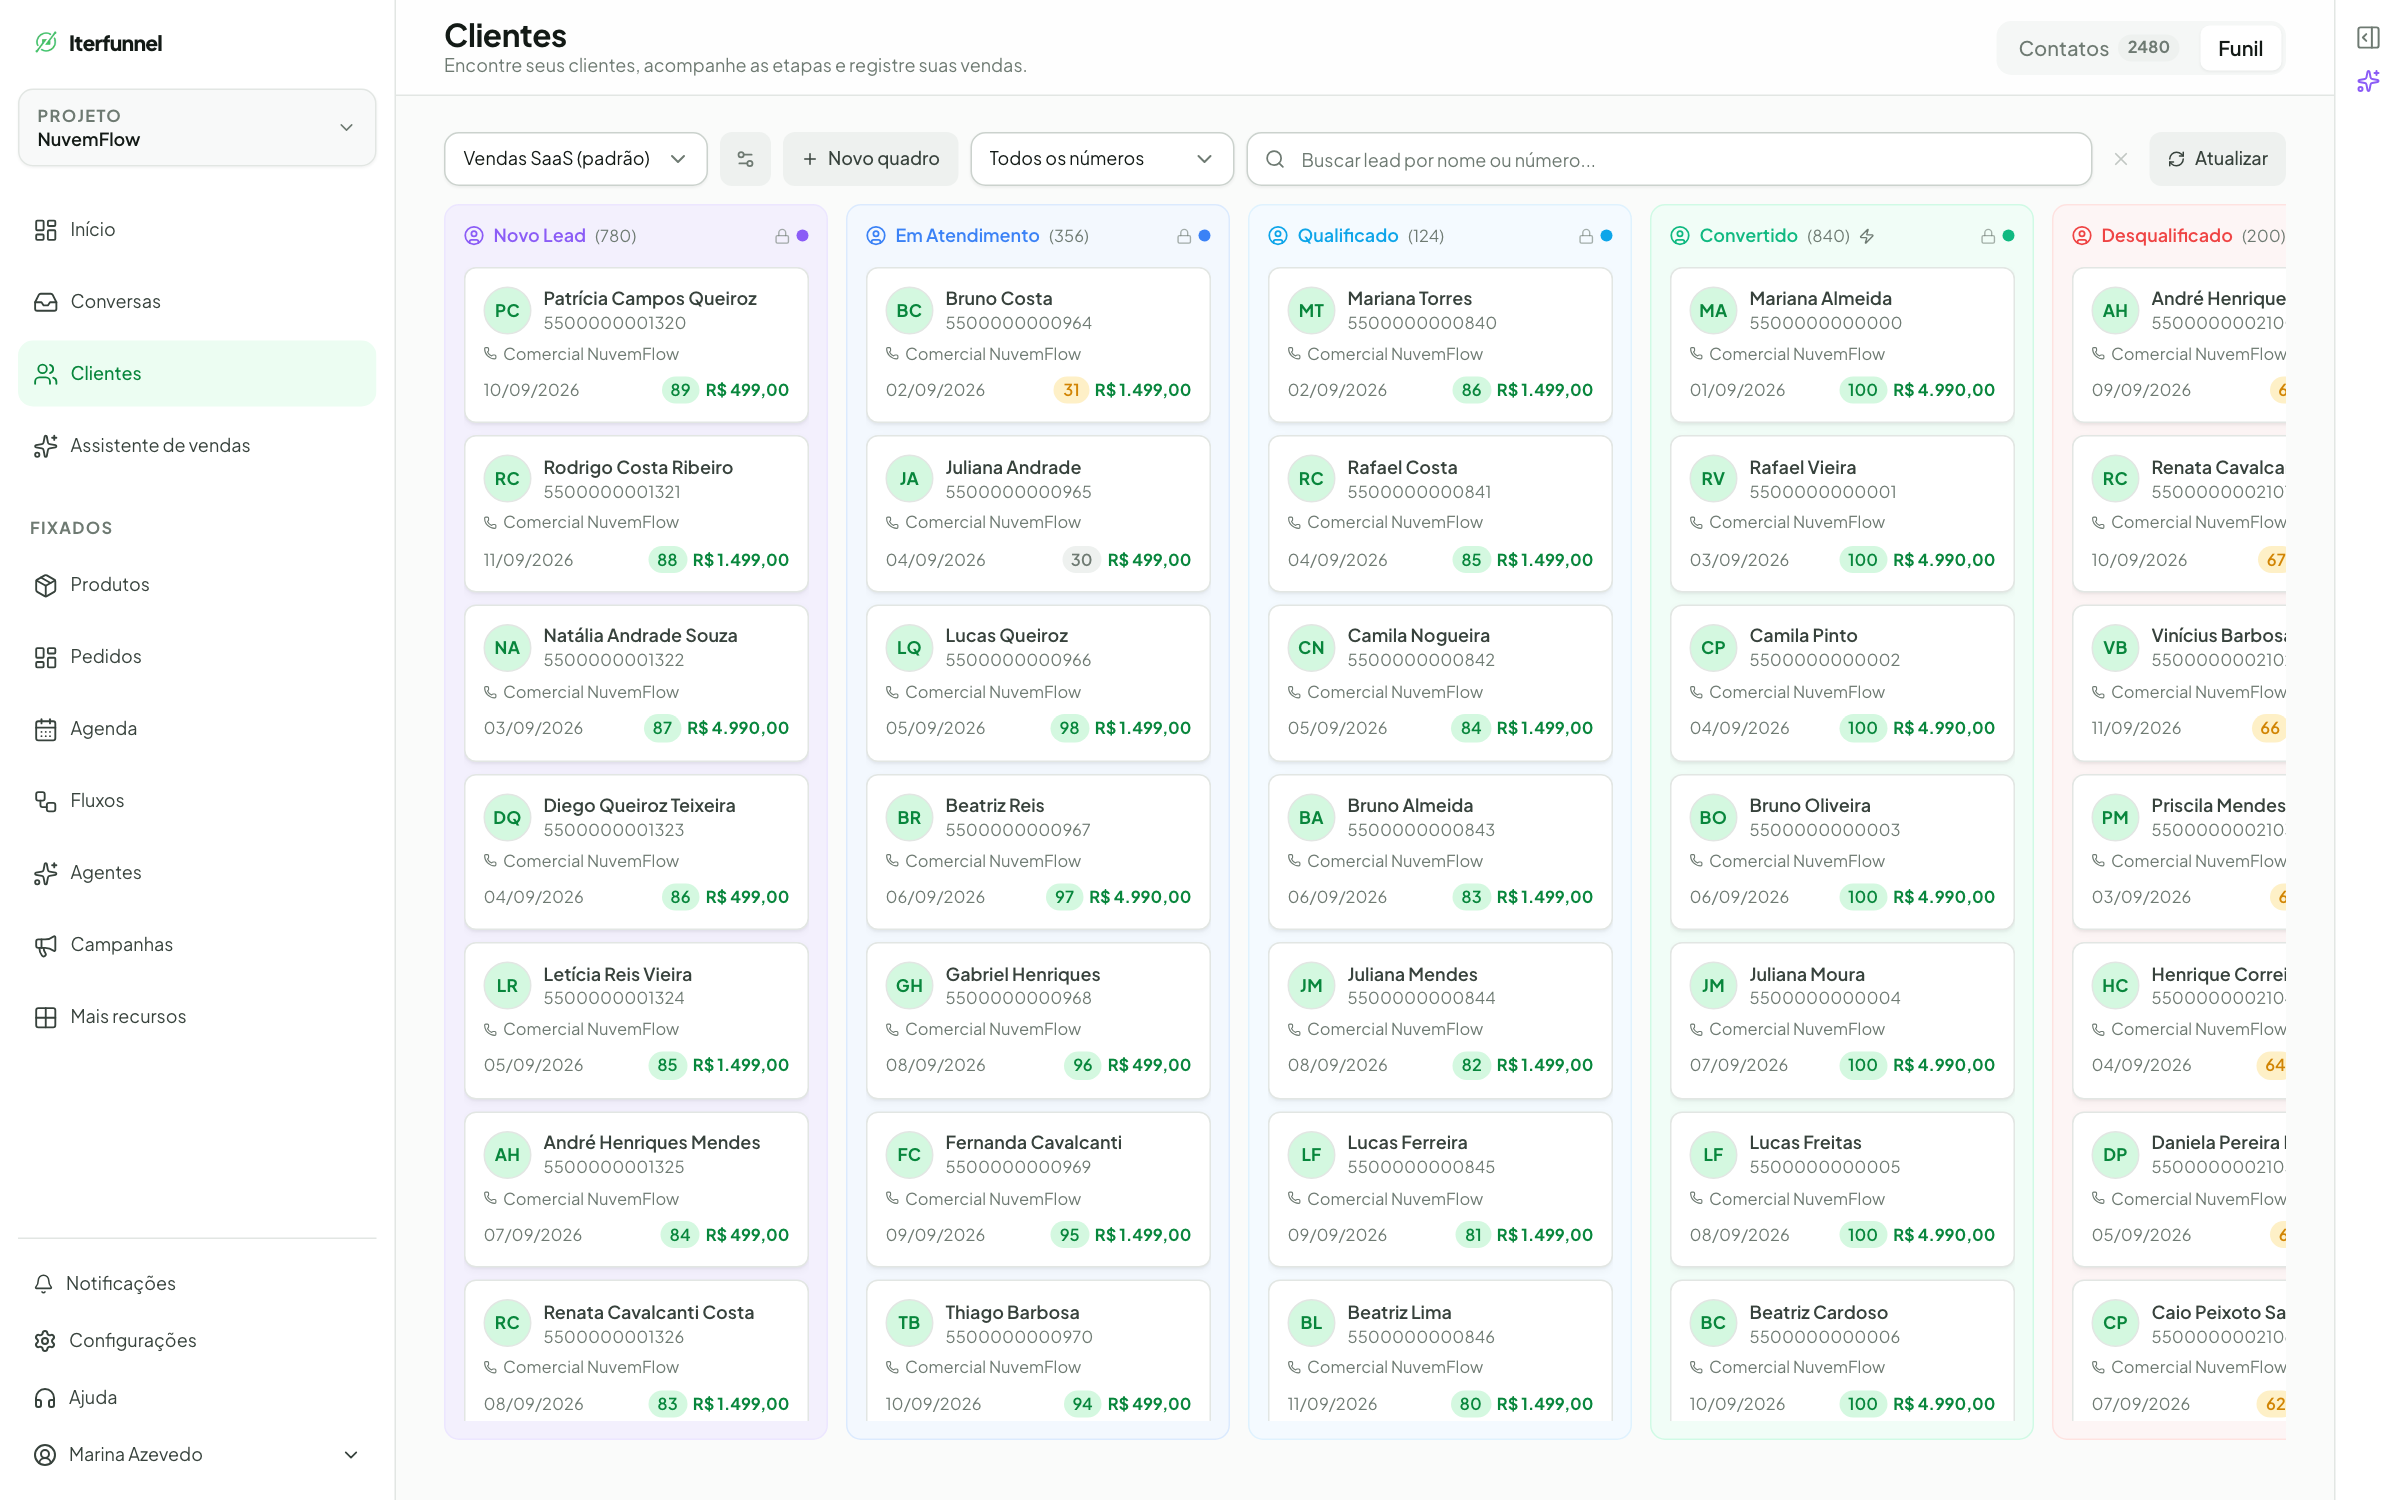Open Início from the sidebar
This screenshot has width=2400, height=1500.
tap(197, 230)
